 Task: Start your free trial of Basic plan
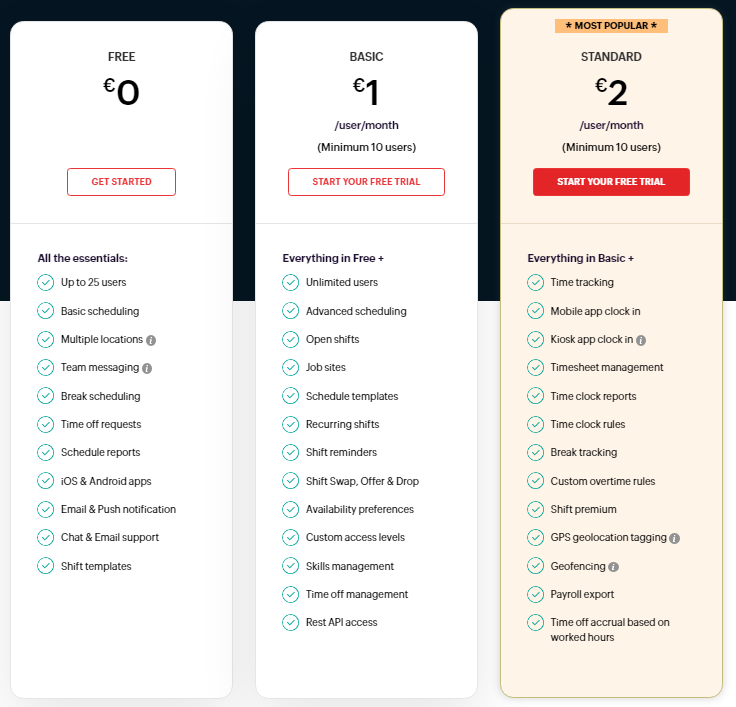366,182
